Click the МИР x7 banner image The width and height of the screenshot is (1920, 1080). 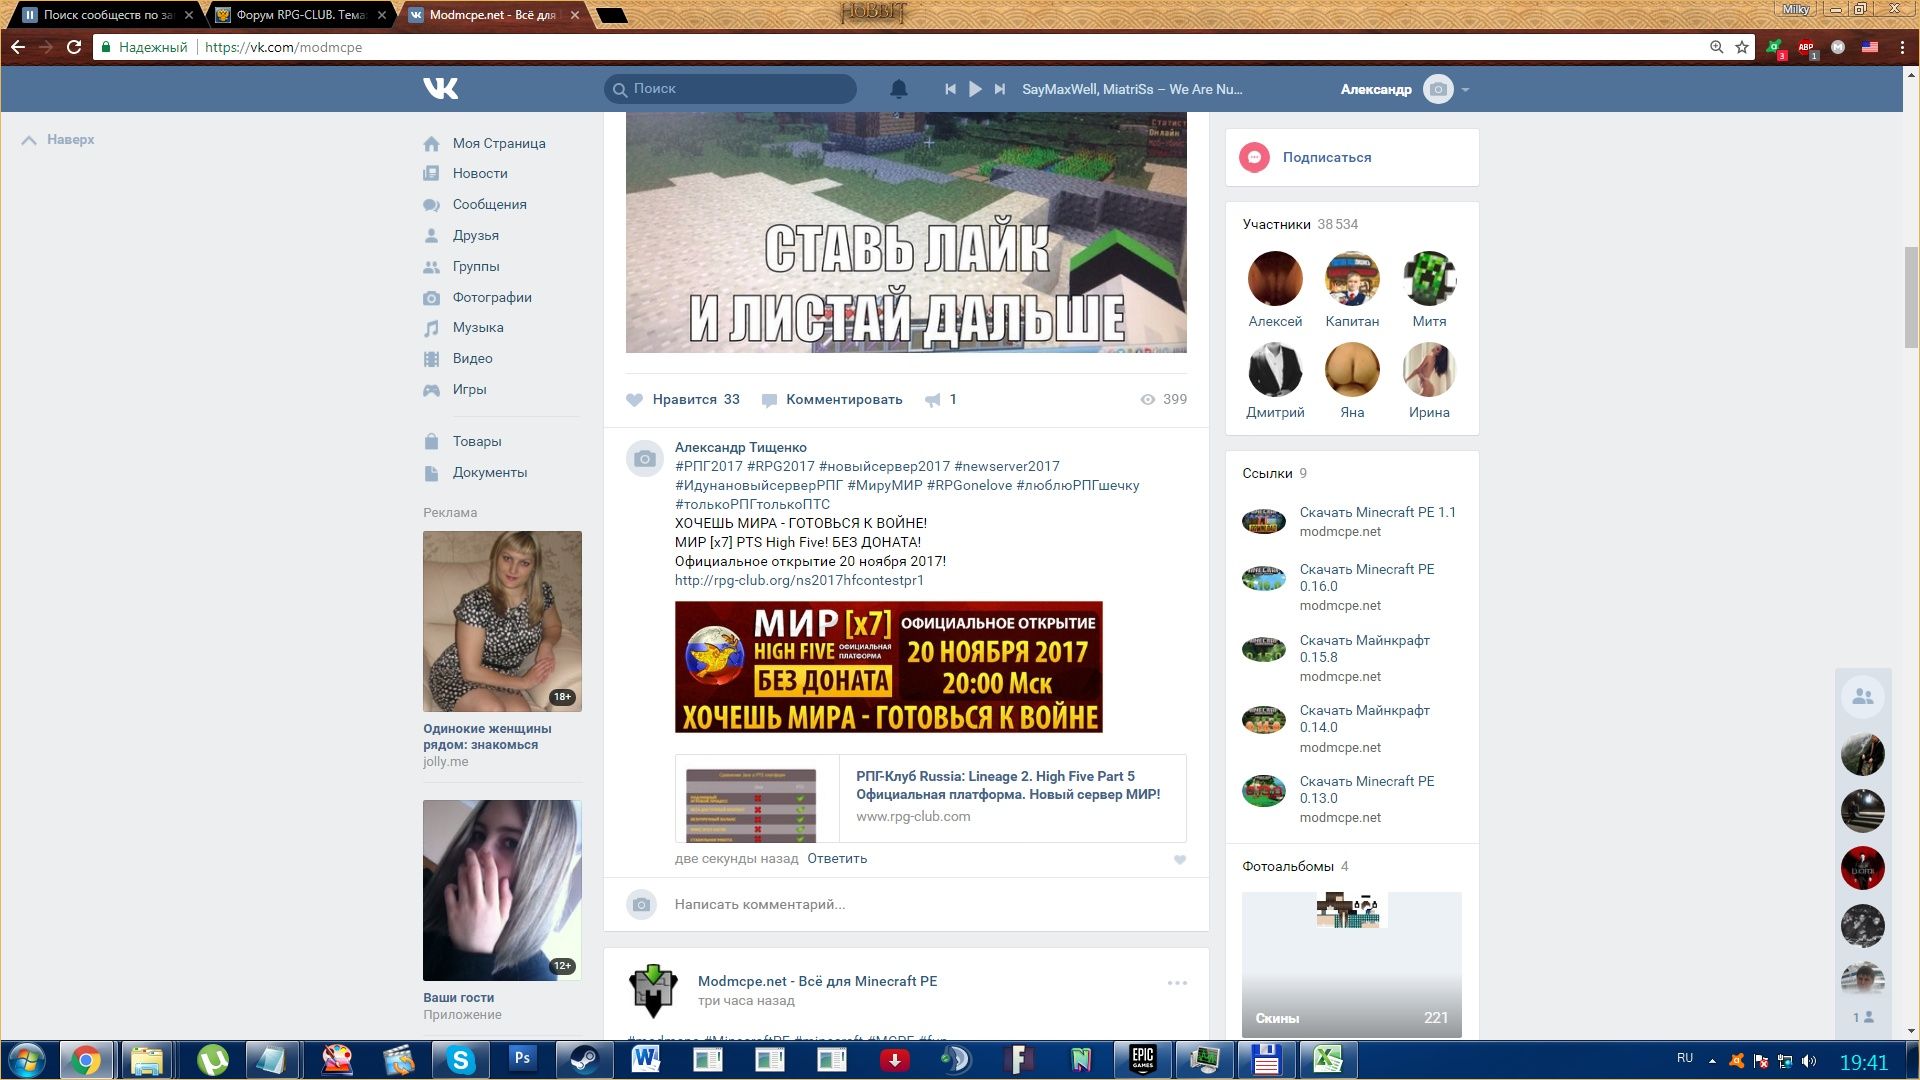click(889, 667)
